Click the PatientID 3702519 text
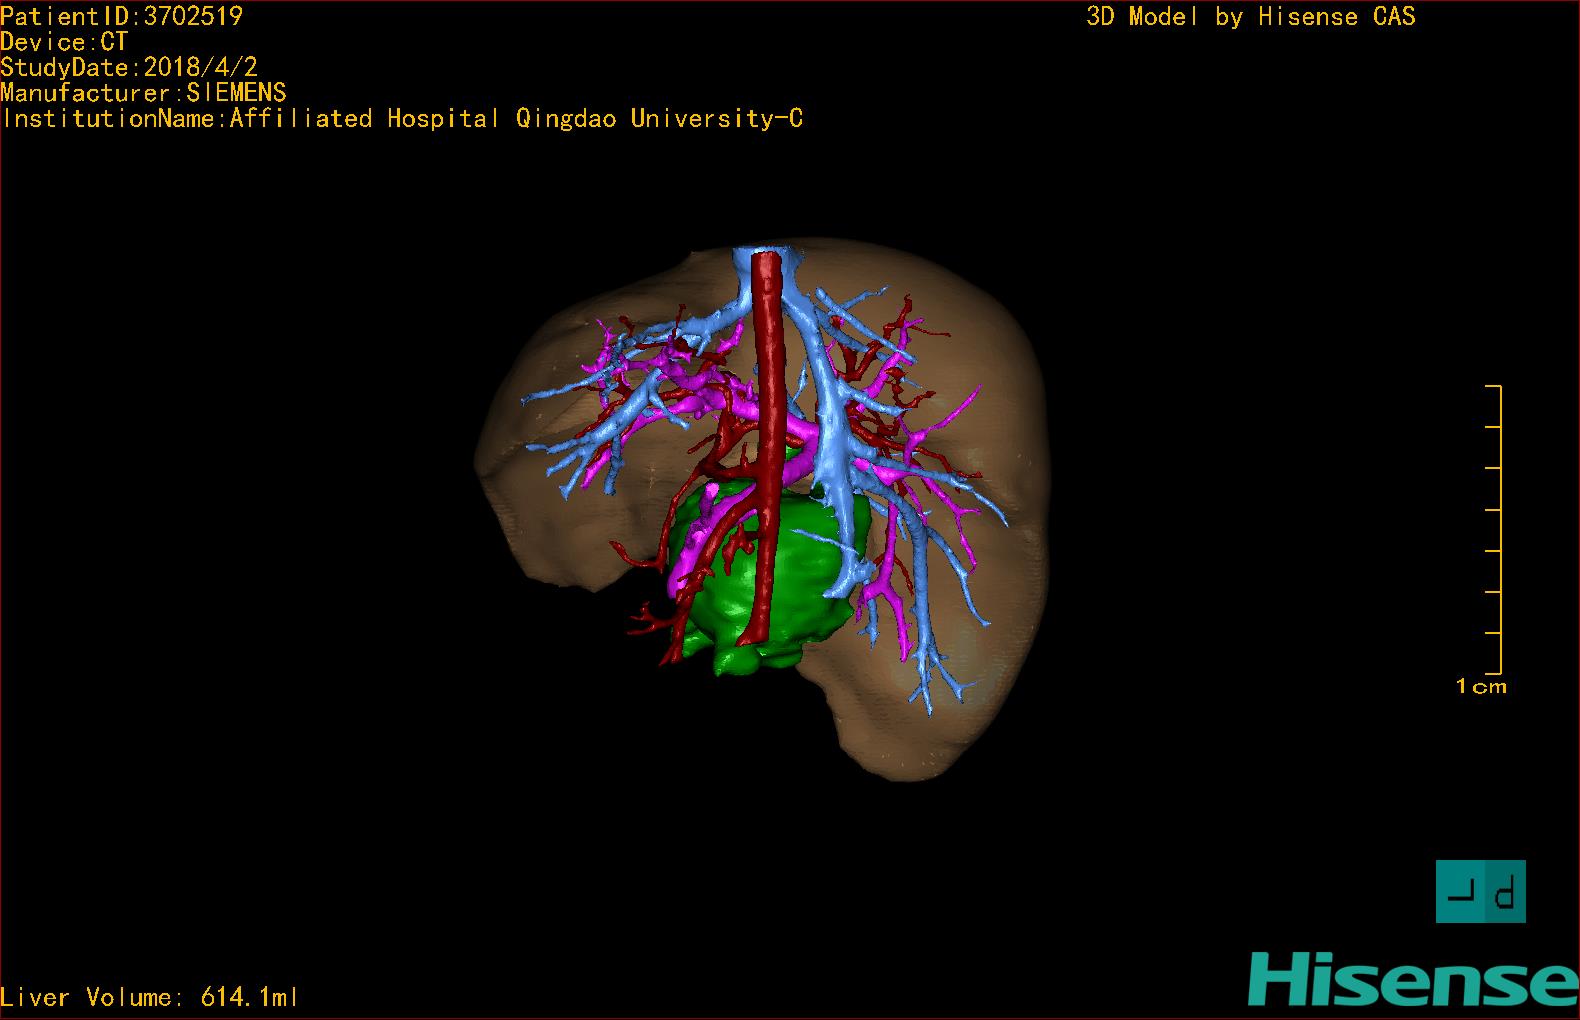 coord(121,16)
